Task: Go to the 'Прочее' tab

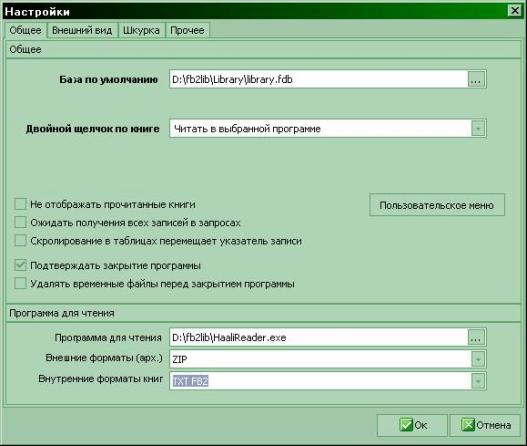Action: (x=187, y=30)
